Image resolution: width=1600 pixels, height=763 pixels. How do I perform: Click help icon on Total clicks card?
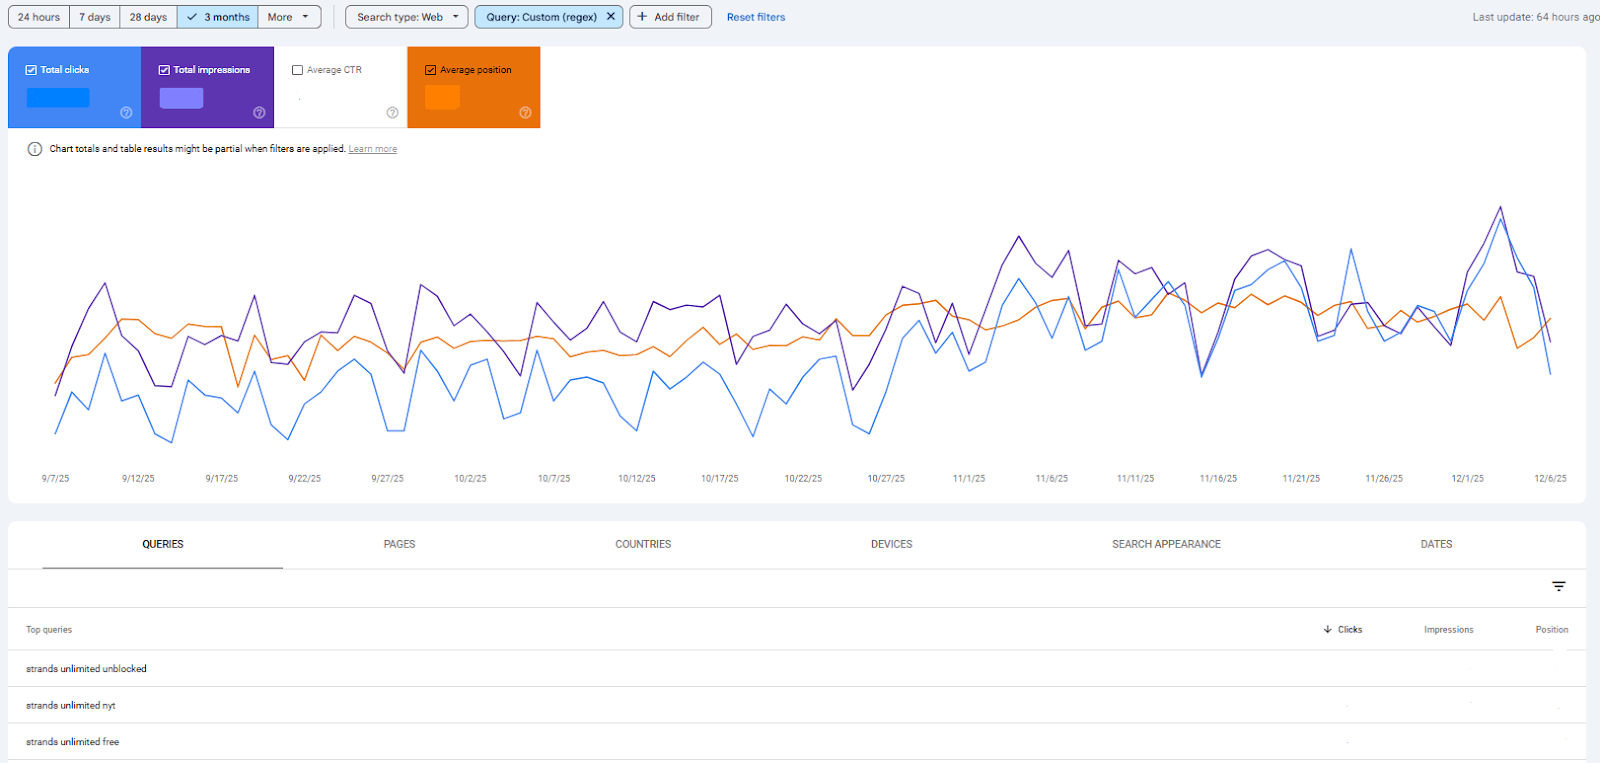point(126,113)
